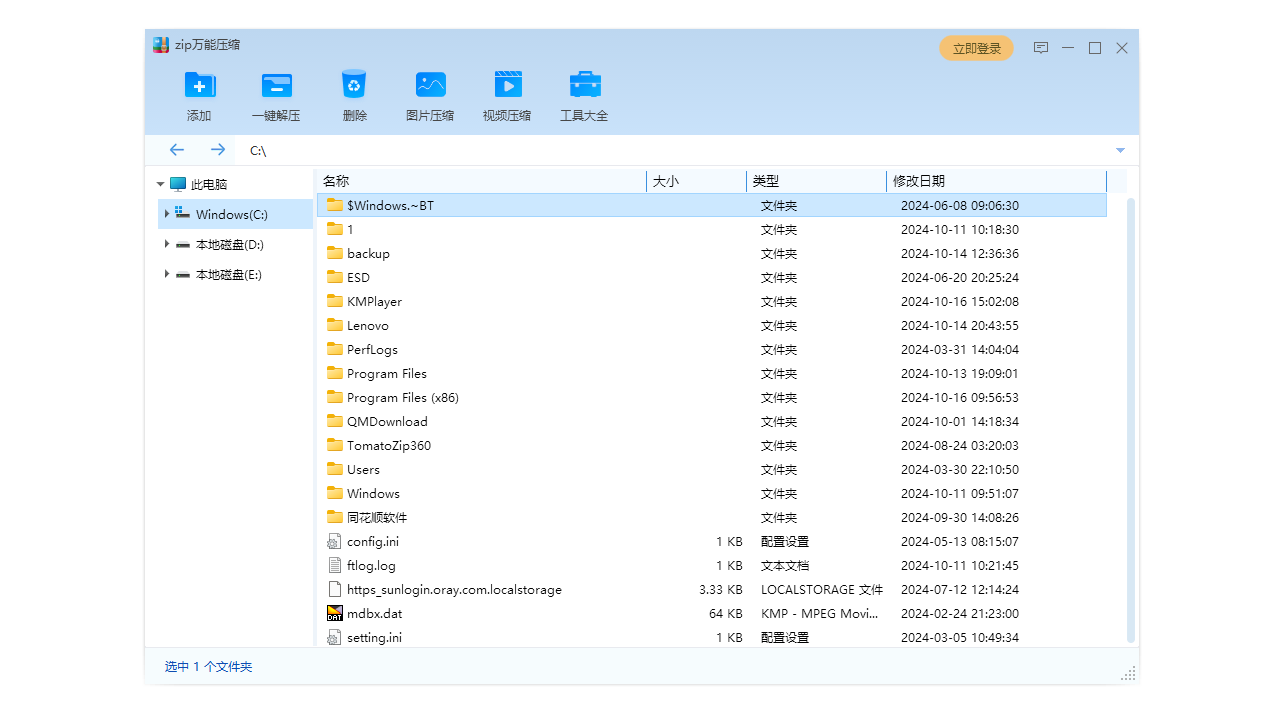Screen dimensions: 1280x720
Task: Click the 添加 (Add) tool icon
Action: pyautogui.click(x=198, y=95)
